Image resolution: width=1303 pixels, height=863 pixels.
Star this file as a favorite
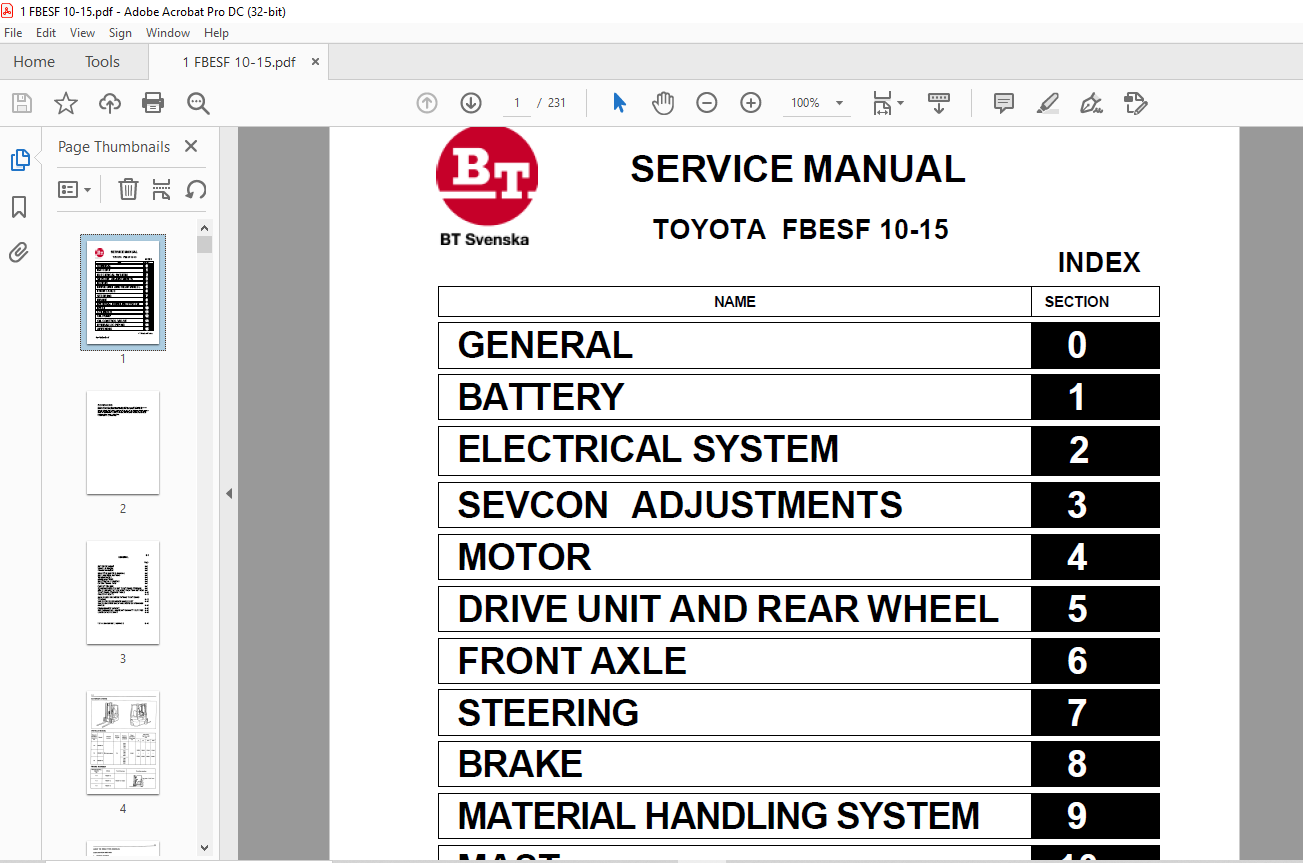[66, 103]
